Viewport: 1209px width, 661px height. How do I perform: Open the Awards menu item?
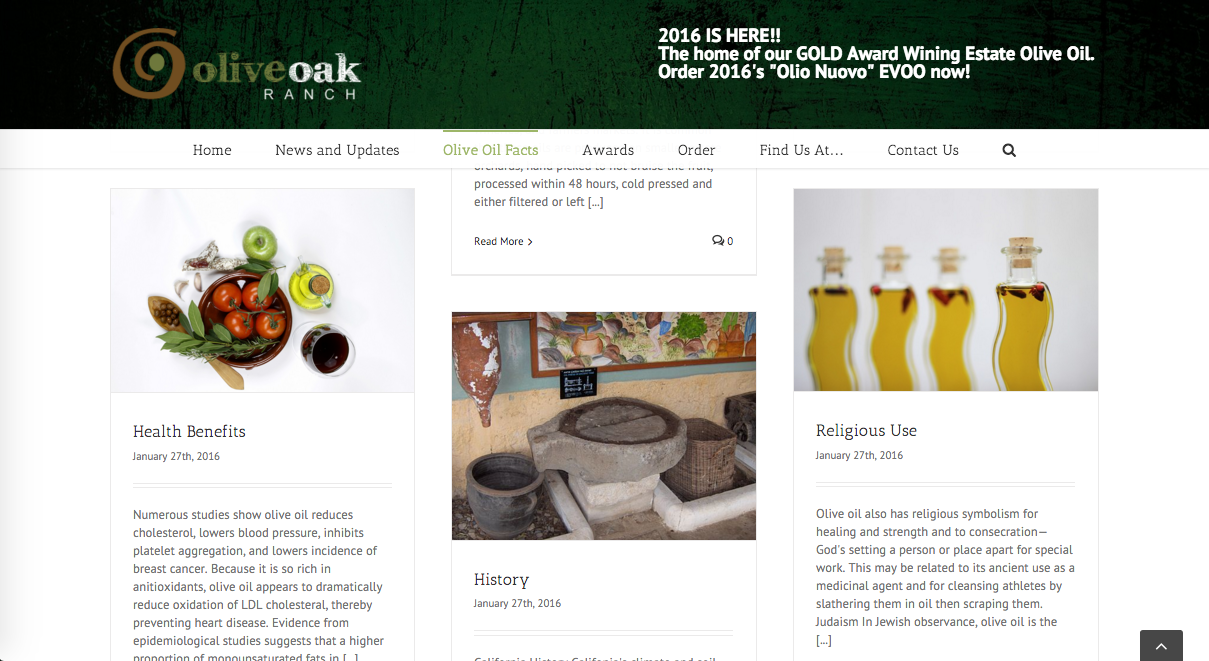pos(608,150)
